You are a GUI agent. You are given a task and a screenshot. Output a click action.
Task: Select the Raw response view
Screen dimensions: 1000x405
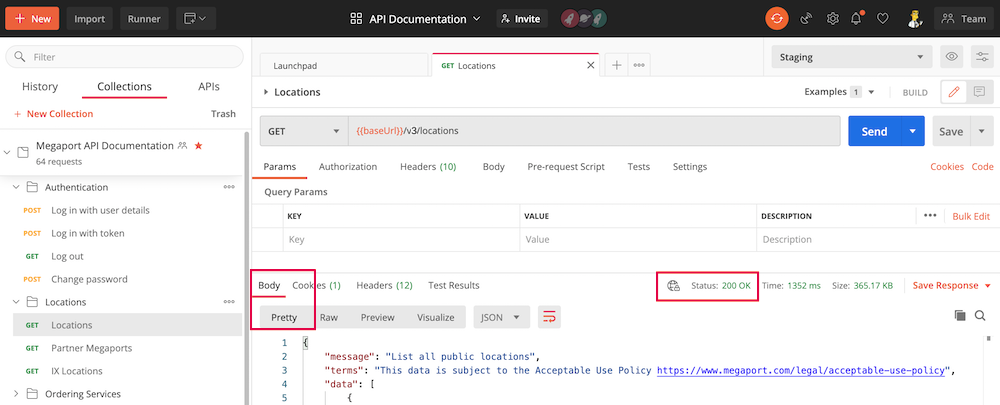pyautogui.click(x=328, y=317)
